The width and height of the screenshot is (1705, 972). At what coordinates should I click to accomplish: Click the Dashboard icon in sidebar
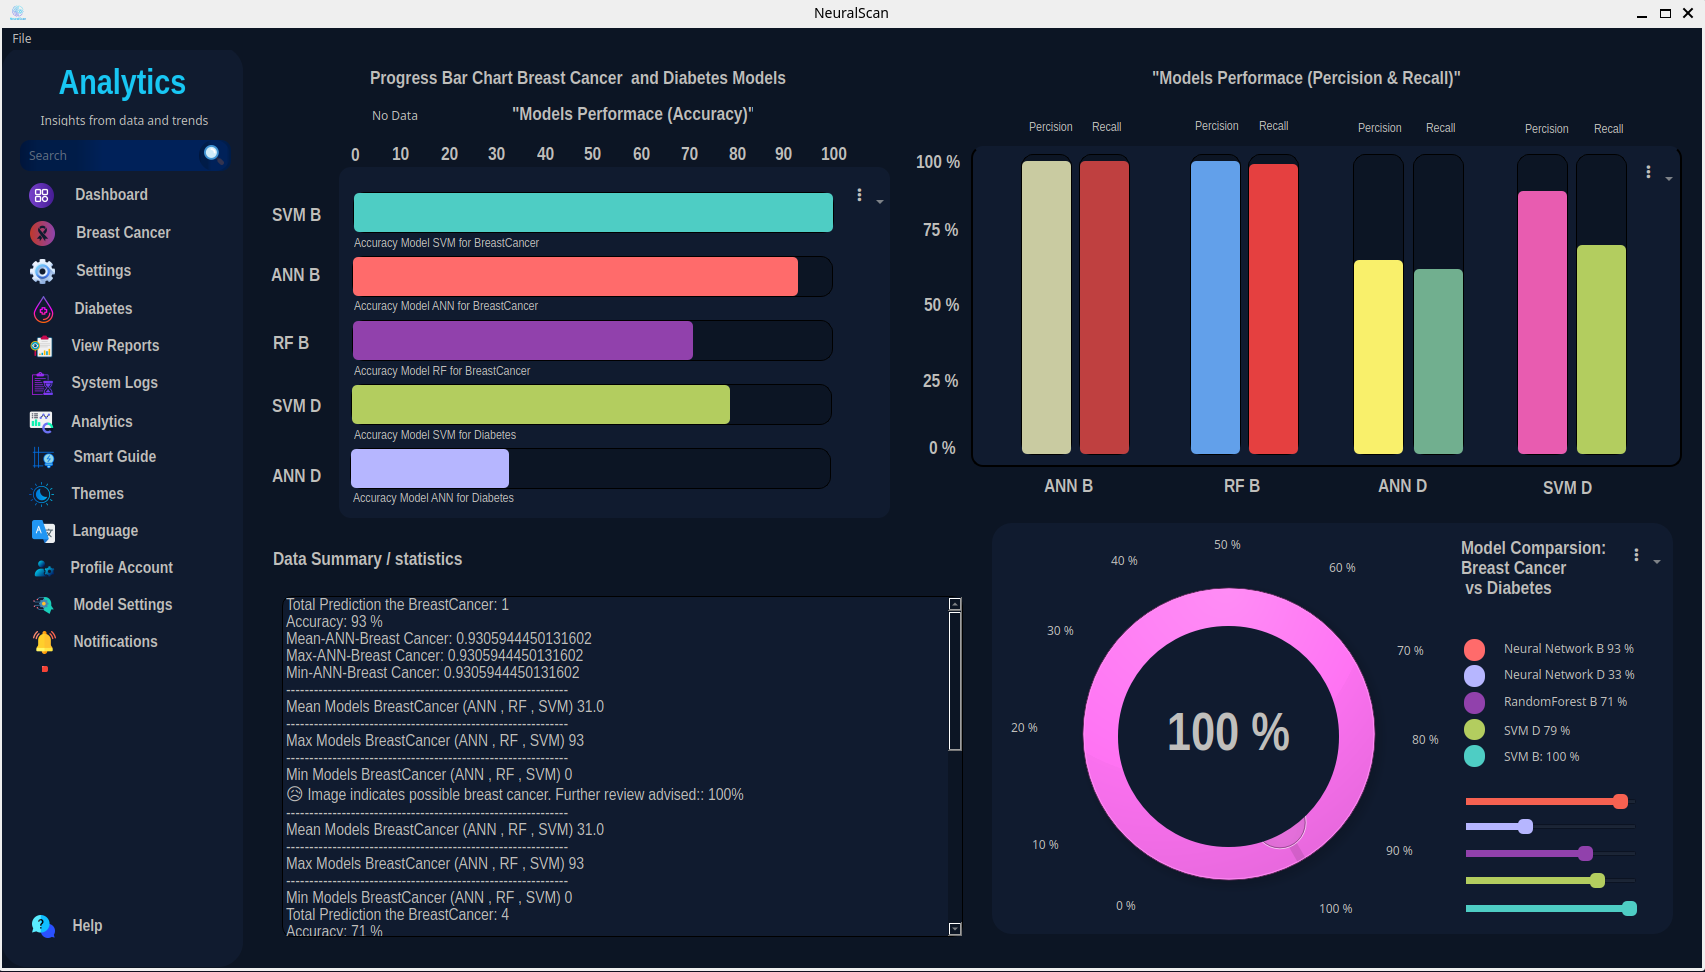tap(41, 195)
